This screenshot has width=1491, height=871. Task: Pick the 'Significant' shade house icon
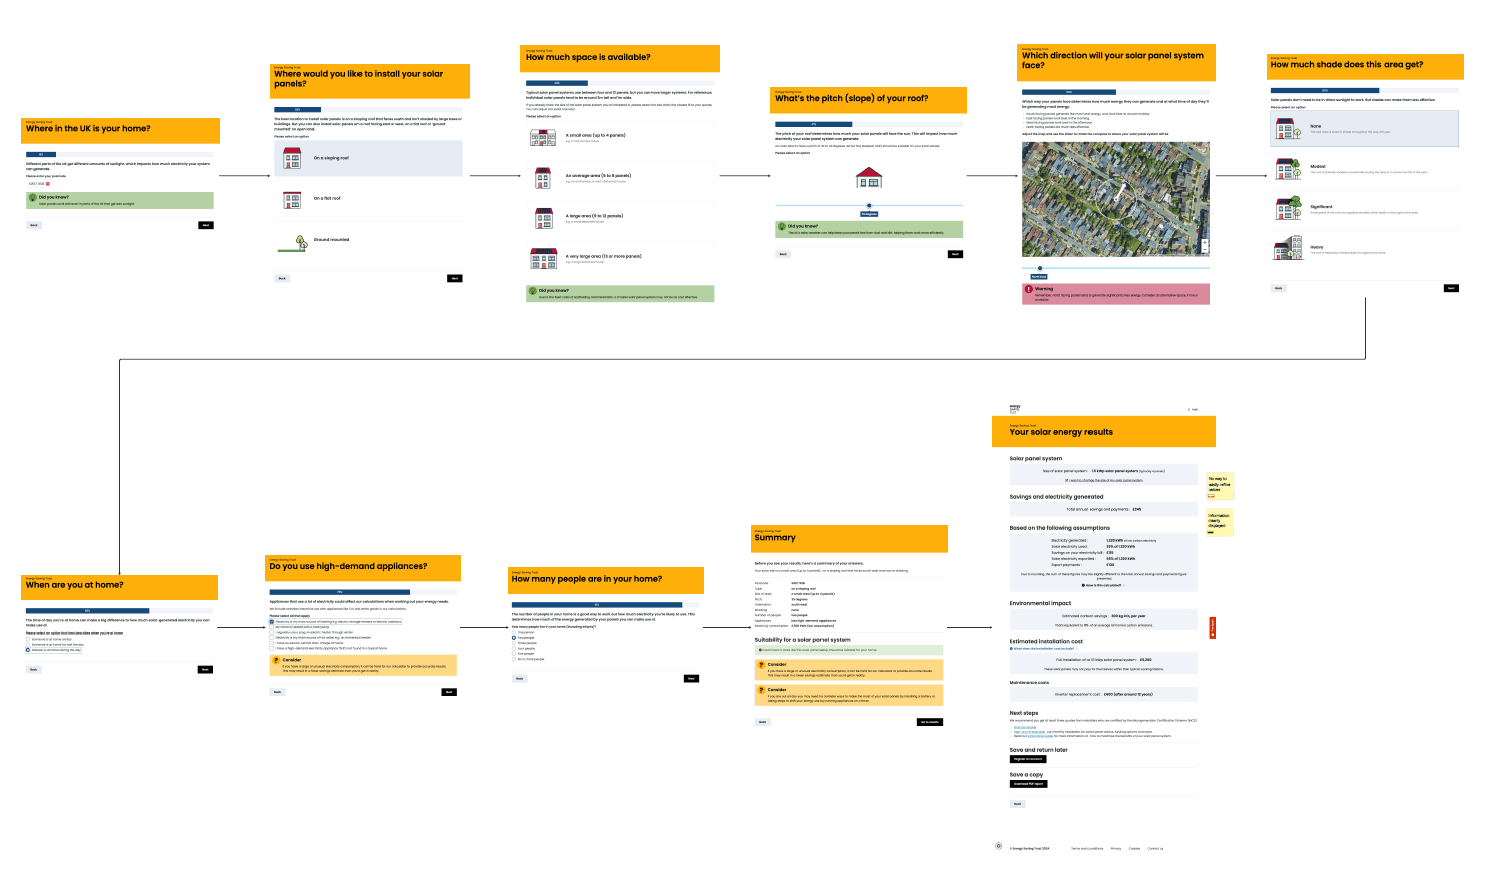(1287, 209)
